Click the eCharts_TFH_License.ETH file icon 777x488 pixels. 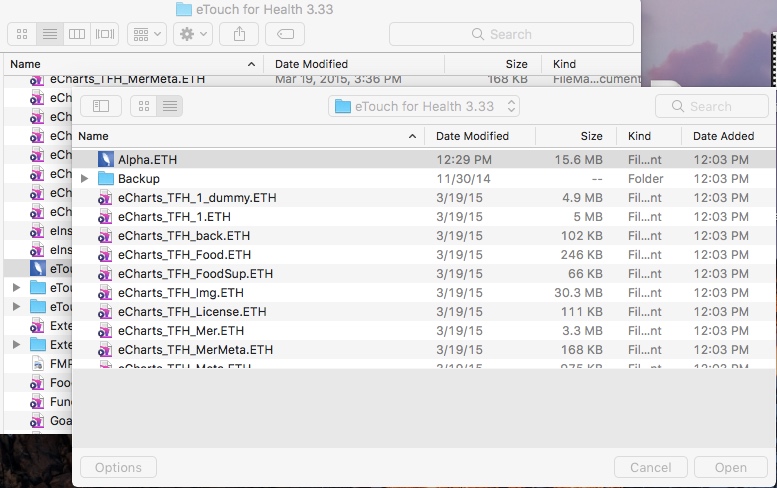105,312
